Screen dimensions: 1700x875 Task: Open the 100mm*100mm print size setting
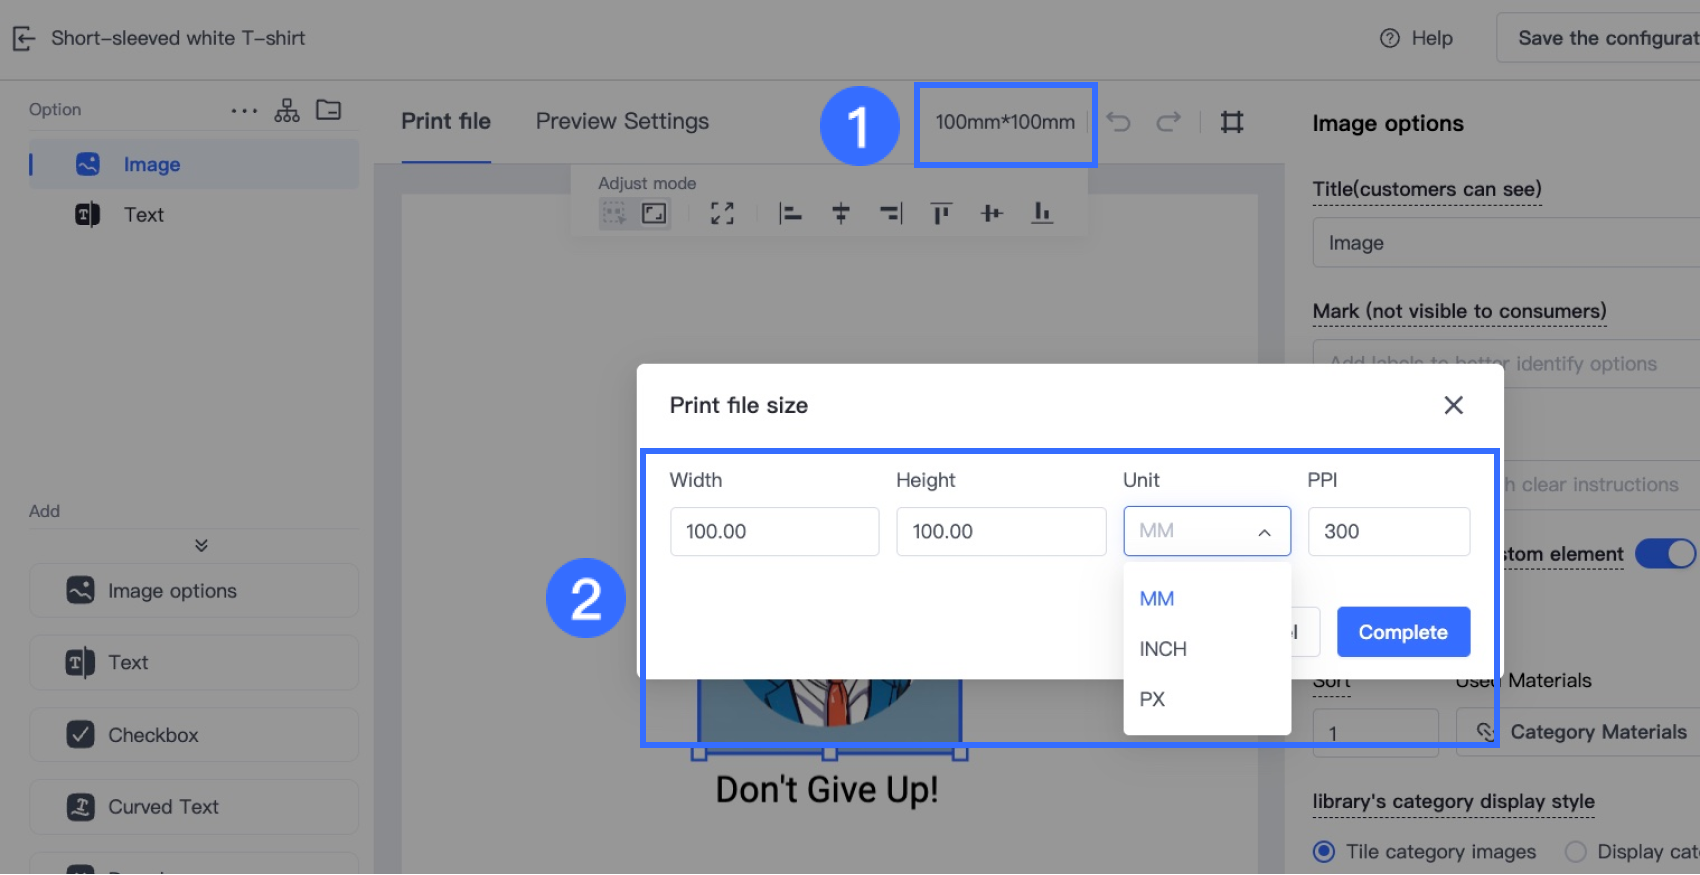coord(1005,122)
